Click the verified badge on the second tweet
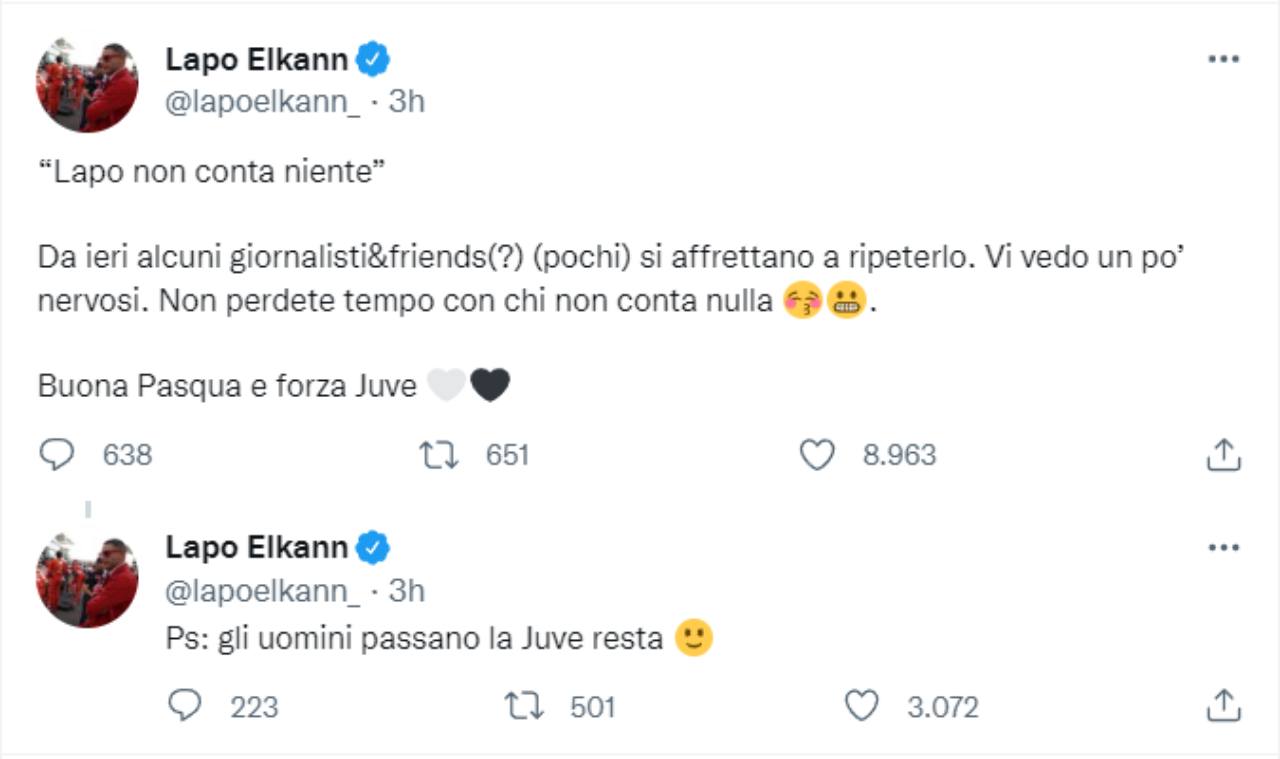This screenshot has height=759, width=1280. click(x=374, y=548)
